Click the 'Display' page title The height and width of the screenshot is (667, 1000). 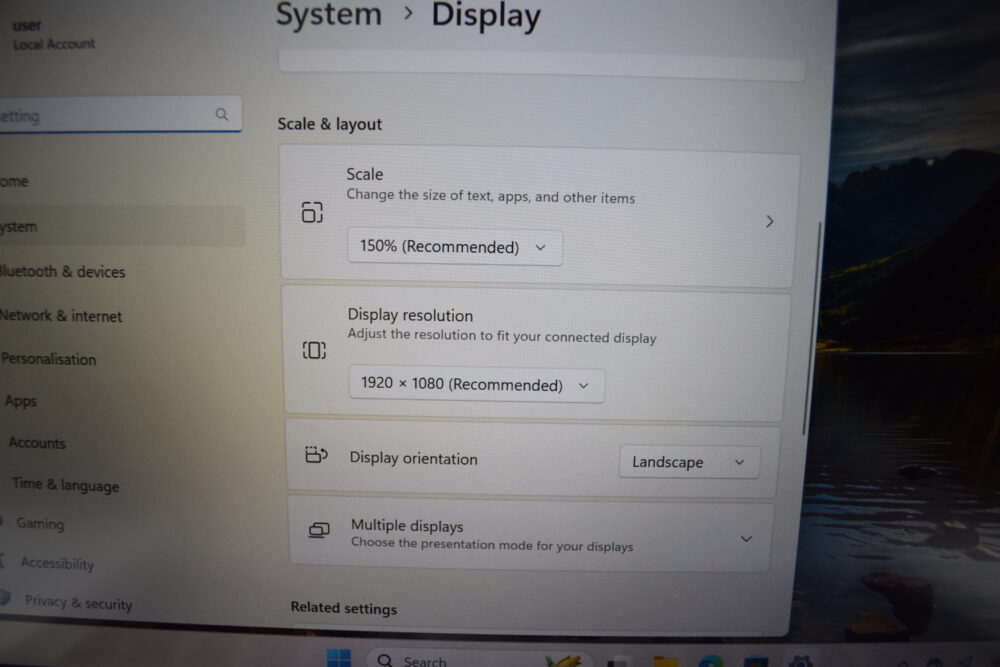[486, 15]
